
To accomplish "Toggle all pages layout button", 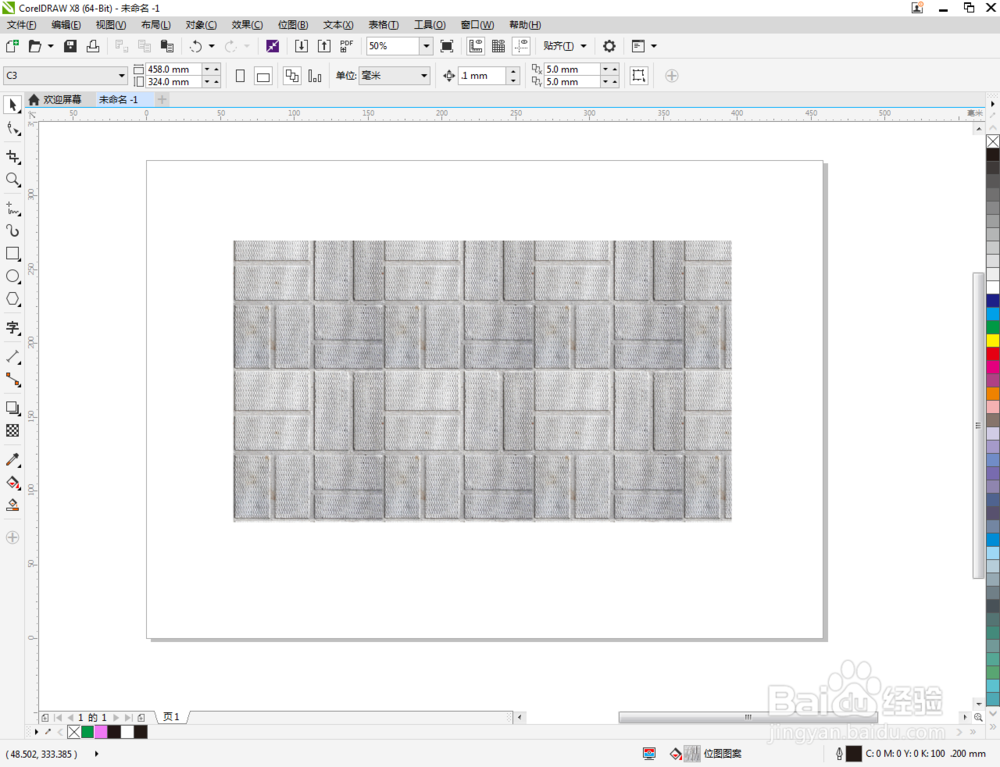I will click(x=292, y=76).
